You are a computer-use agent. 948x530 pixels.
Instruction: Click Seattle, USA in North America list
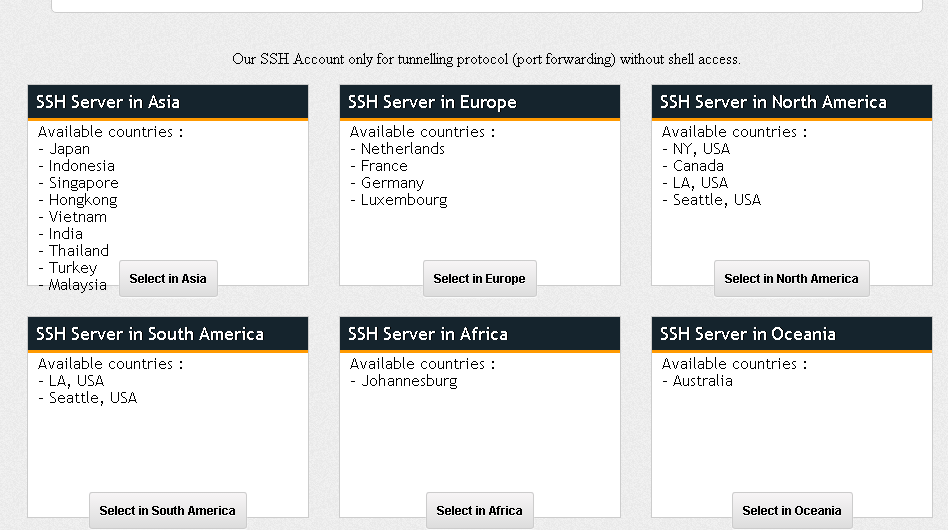(716, 200)
